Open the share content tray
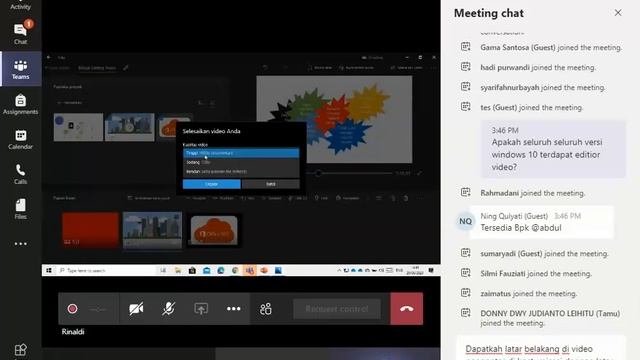 [201, 309]
